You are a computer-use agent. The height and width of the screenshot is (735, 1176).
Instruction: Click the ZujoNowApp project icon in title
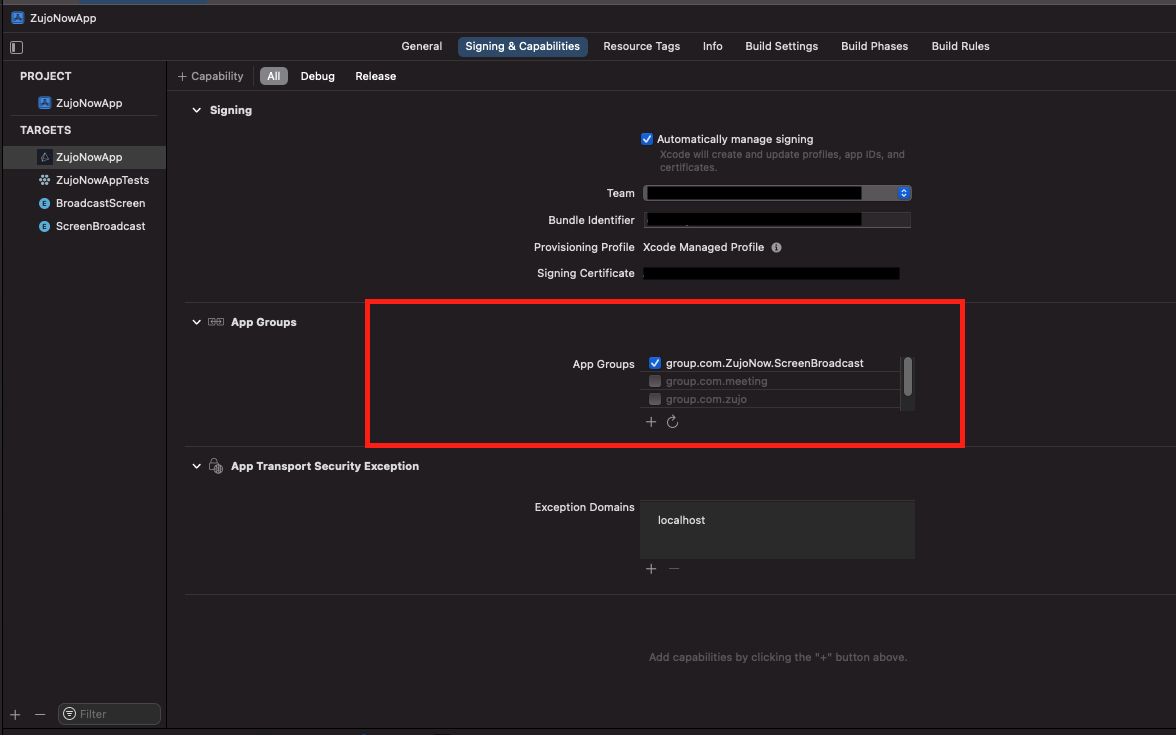pos(17,18)
